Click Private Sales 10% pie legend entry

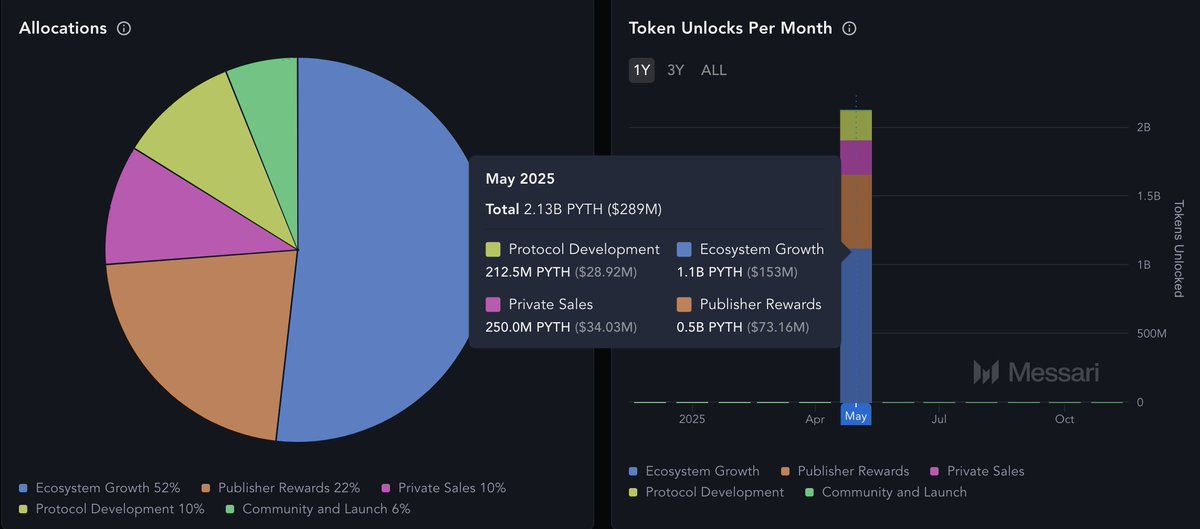pos(443,488)
